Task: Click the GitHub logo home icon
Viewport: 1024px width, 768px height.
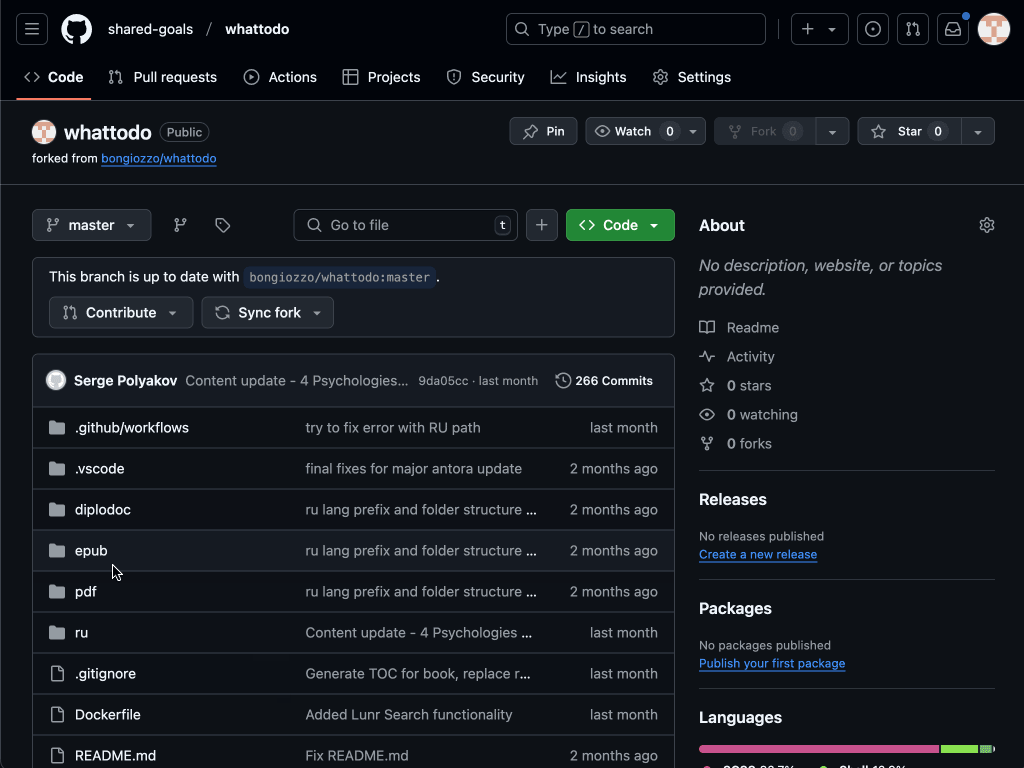Action: click(x=77, y=29)
